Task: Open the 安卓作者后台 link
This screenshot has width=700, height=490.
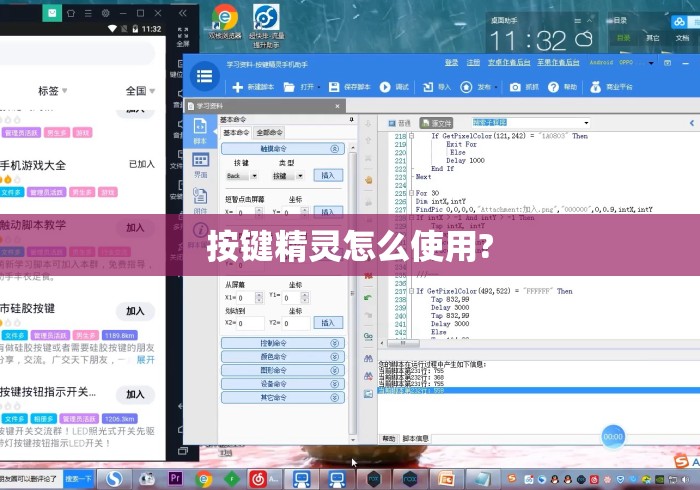Action: pyautogui.click(x=509, y=62)
